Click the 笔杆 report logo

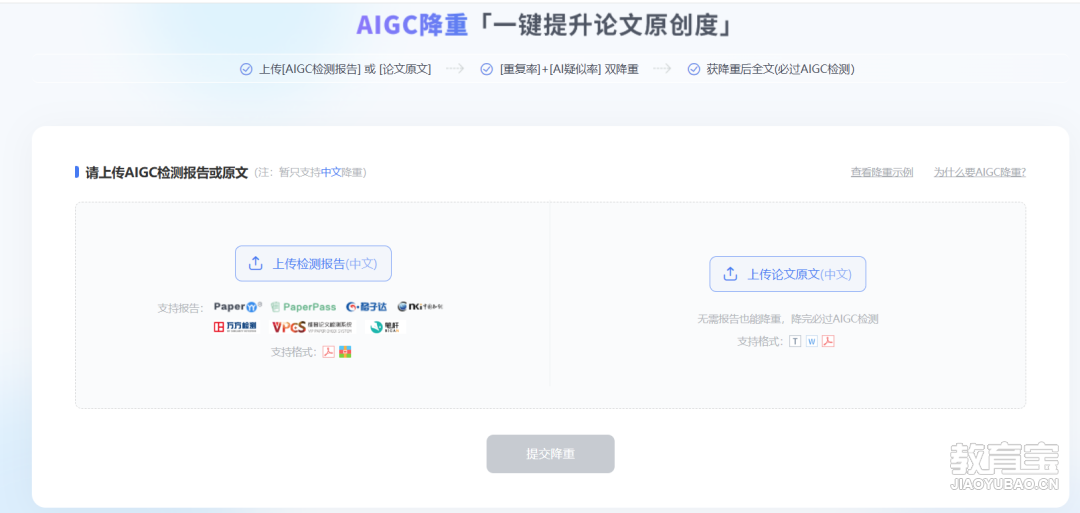(384, 327)
